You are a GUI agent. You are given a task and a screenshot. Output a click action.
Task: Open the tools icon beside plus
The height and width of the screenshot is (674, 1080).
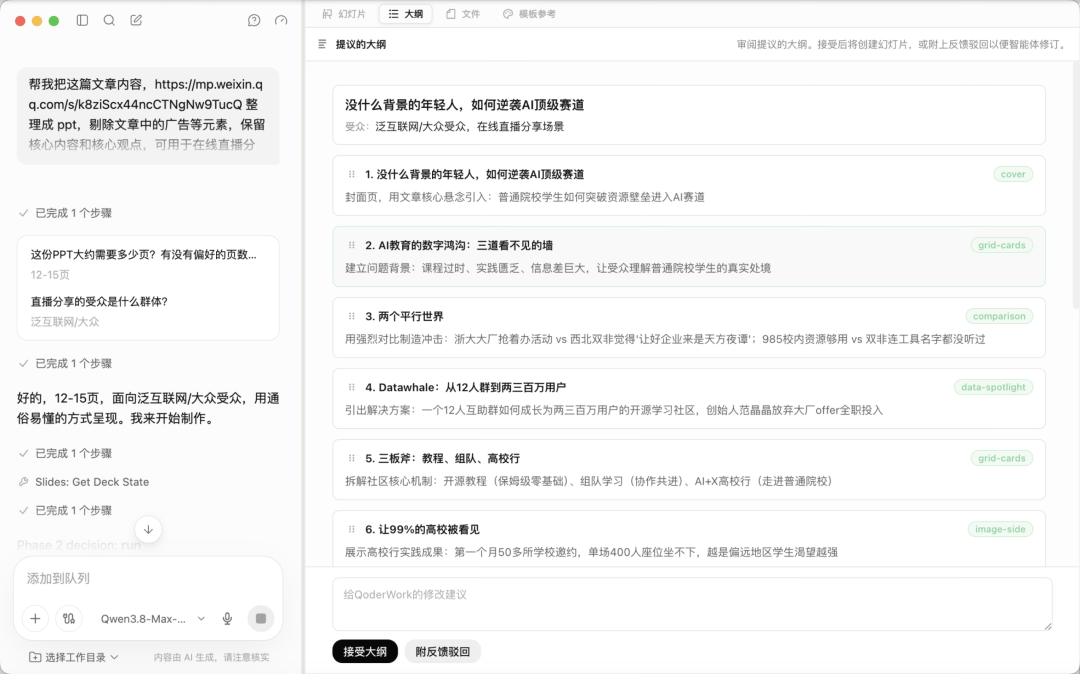point(69,618)
